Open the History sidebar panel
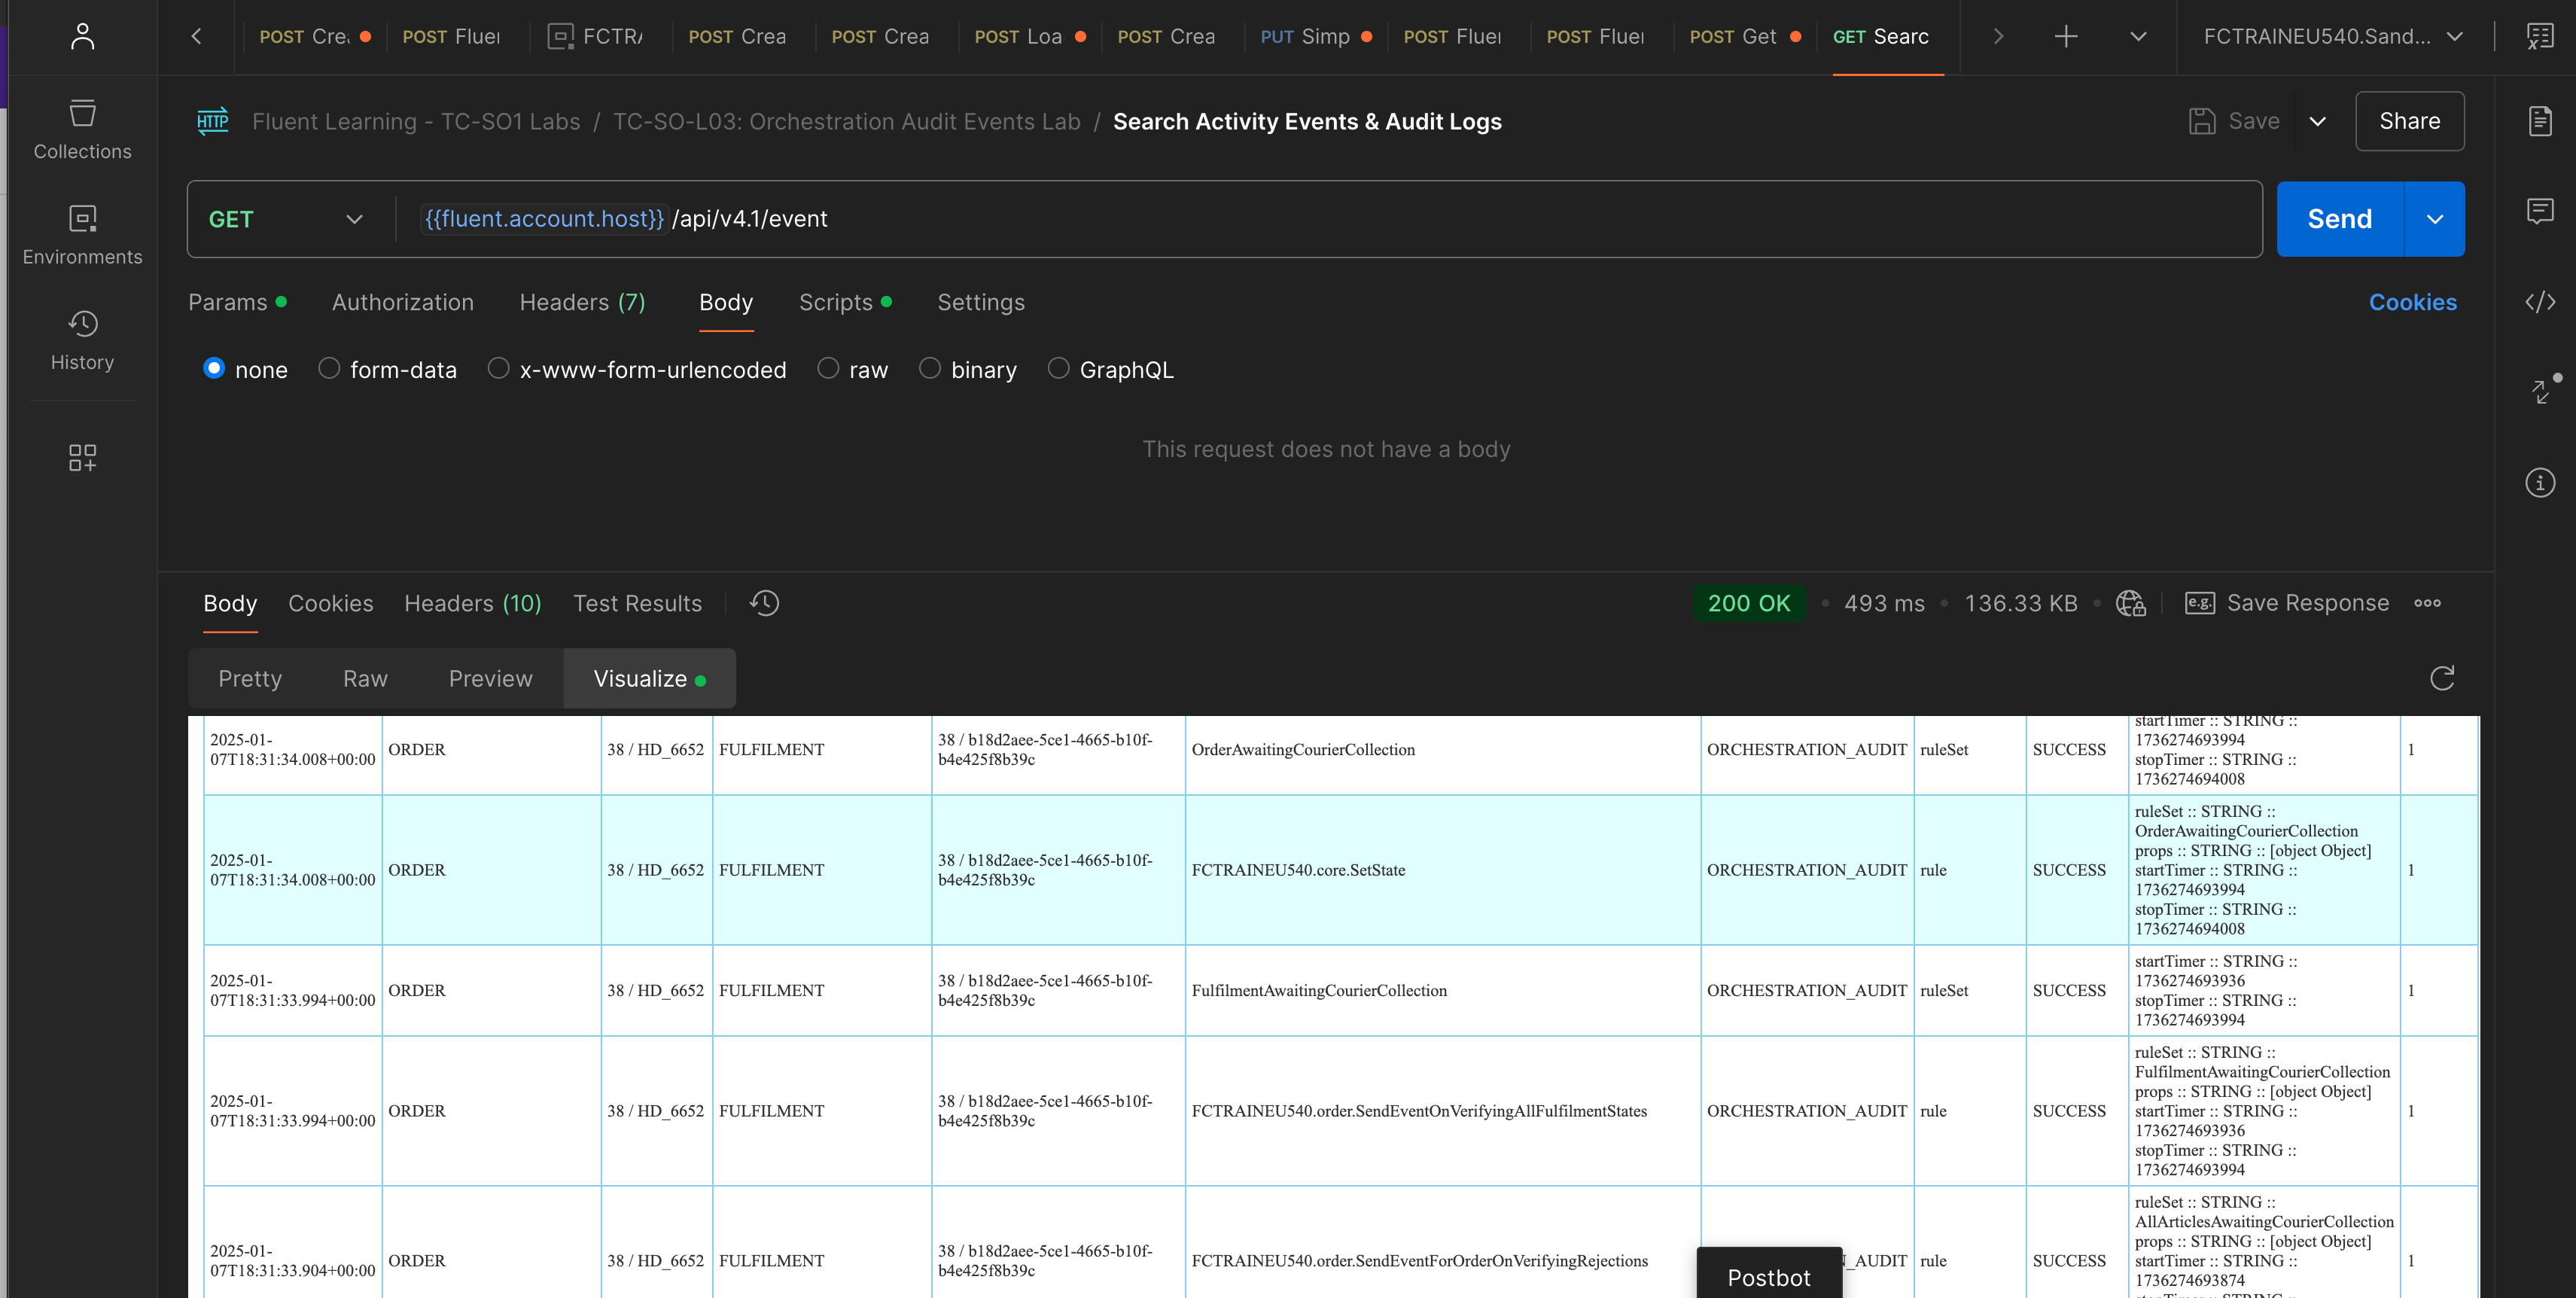 (x=82, y=340)
